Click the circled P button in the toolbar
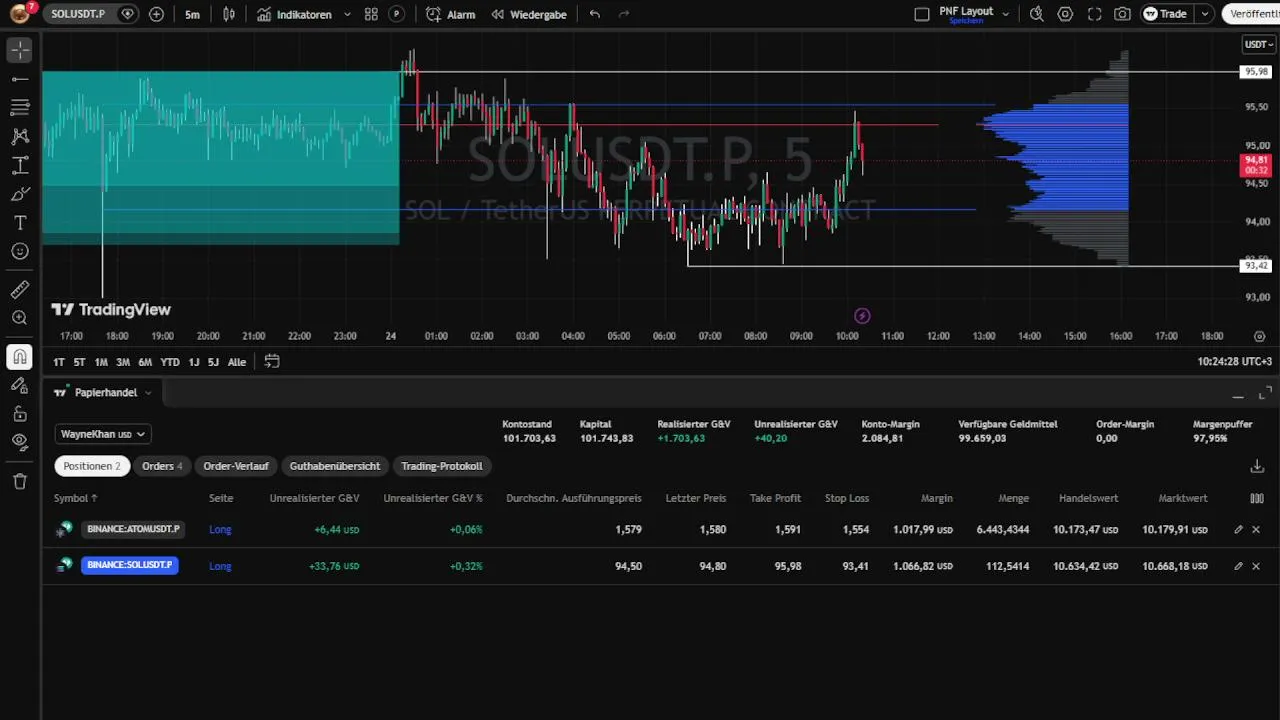 (397, 14)
